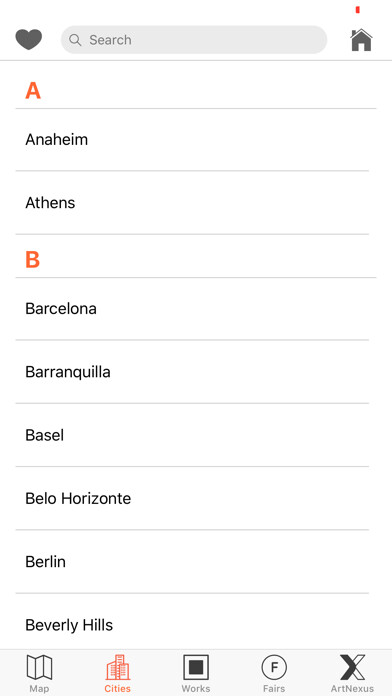The width and height of the screenshot is (392, 696).
Task: Tap the heart favorites icon
Action: (29, 40)
